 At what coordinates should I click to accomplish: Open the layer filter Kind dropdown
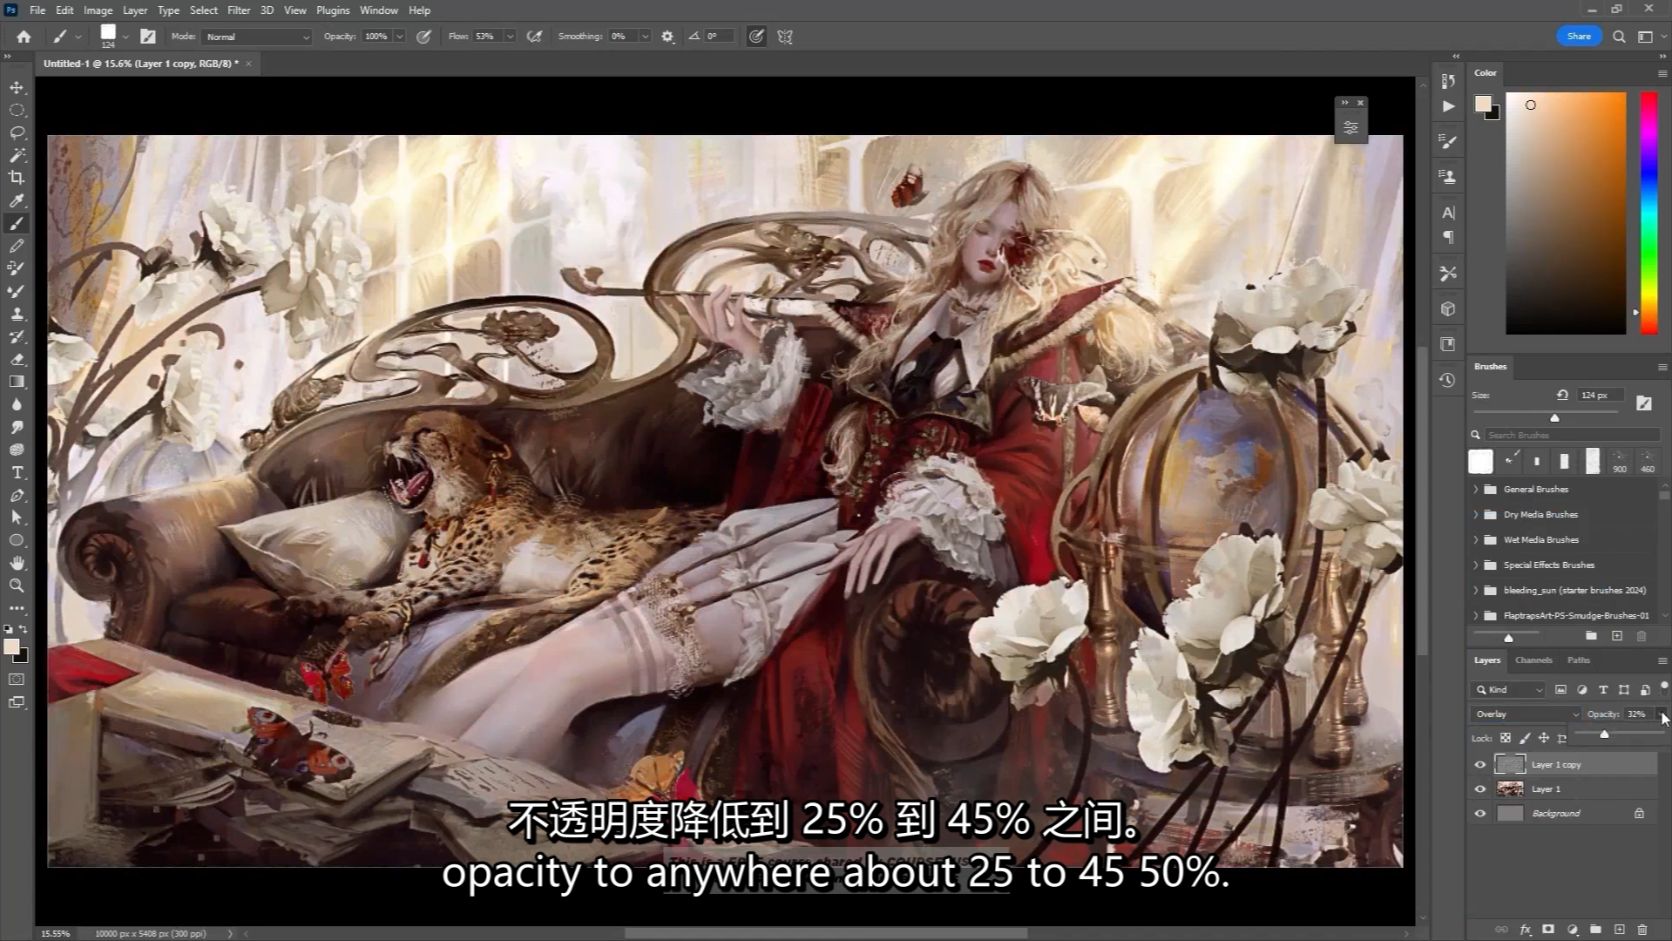pyautogui.click(x=1510, y=690)
